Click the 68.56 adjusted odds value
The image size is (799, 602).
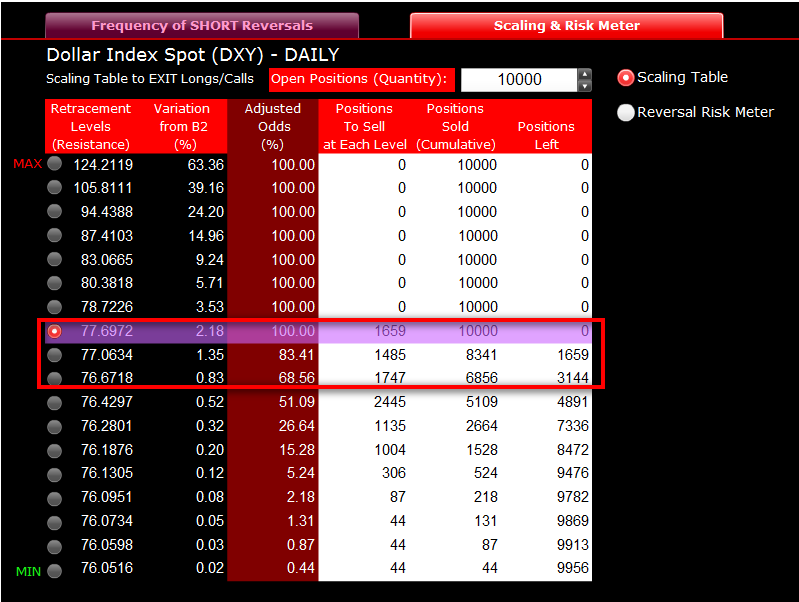[x=297, y=378]
